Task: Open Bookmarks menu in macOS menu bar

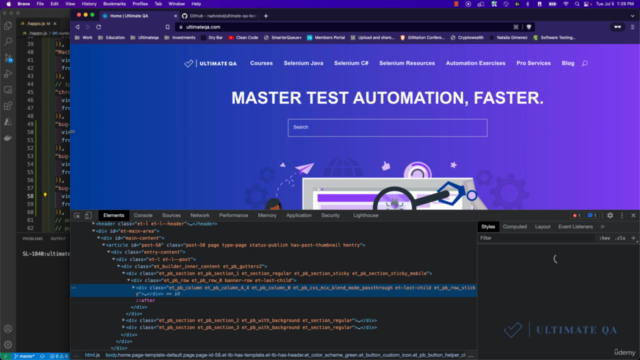Action: point(114,4)
